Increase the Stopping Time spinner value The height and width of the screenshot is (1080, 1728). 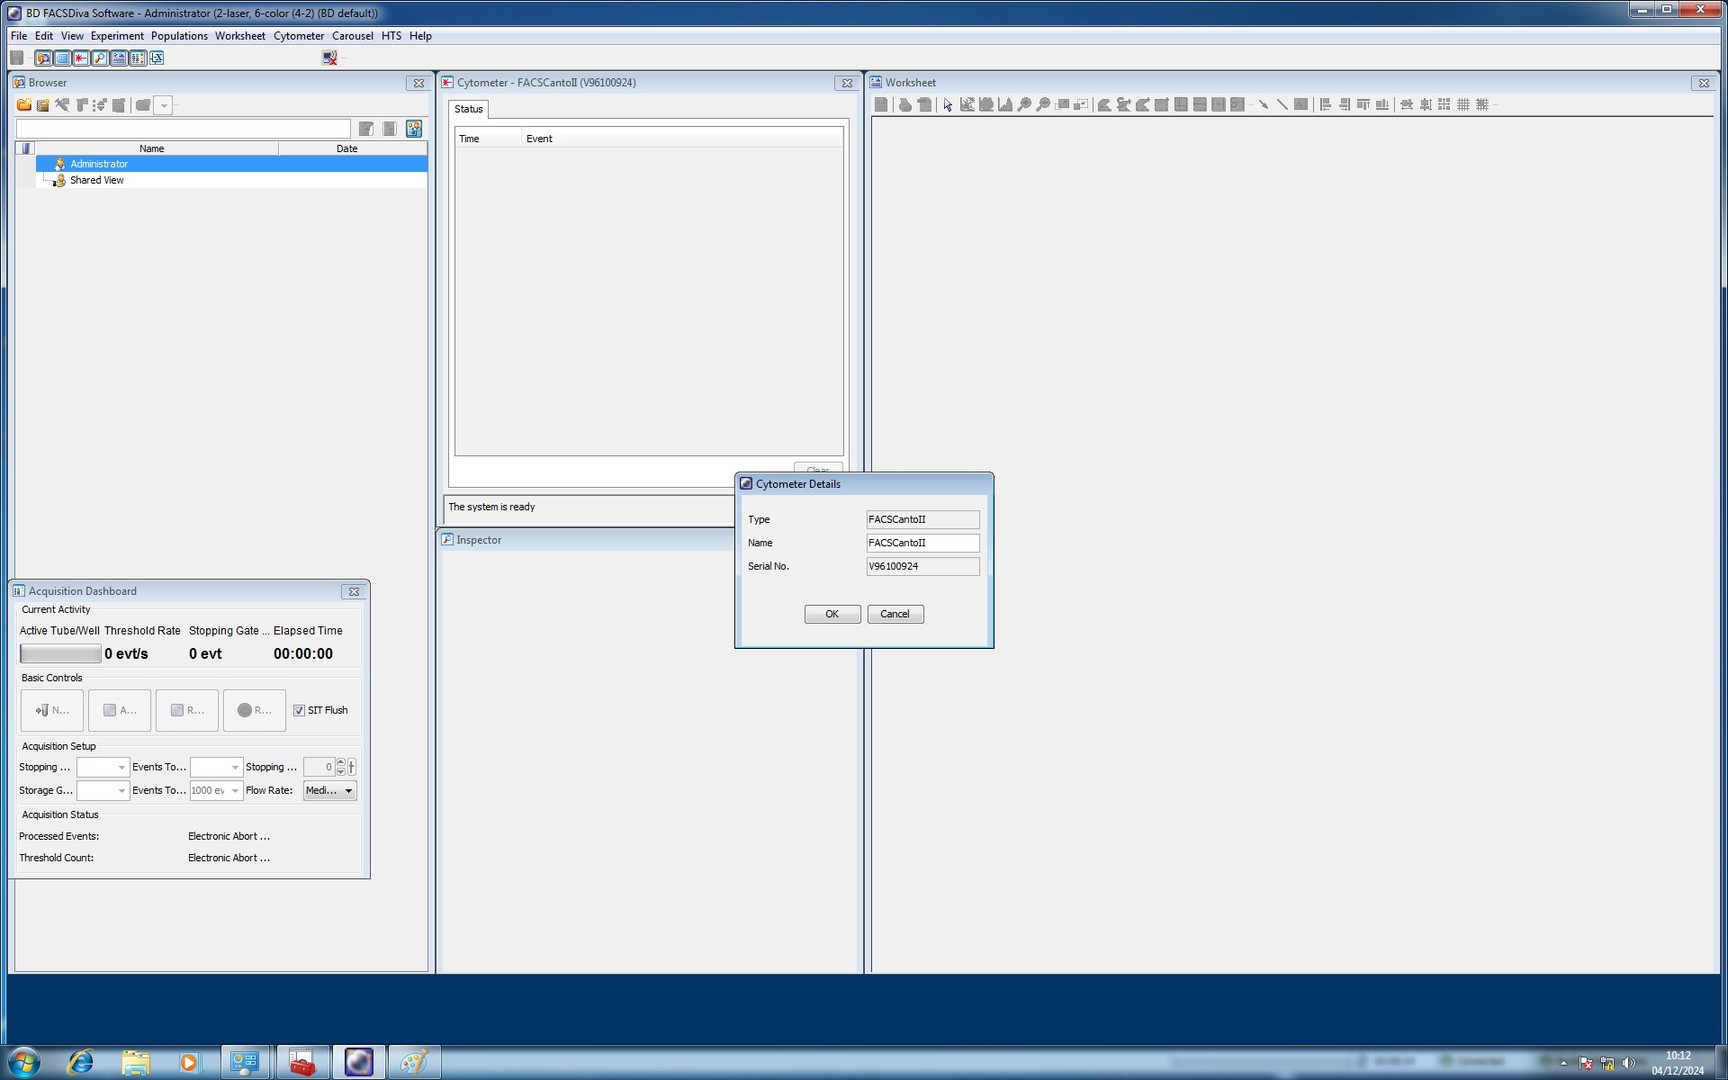click(x=341, y=762)
